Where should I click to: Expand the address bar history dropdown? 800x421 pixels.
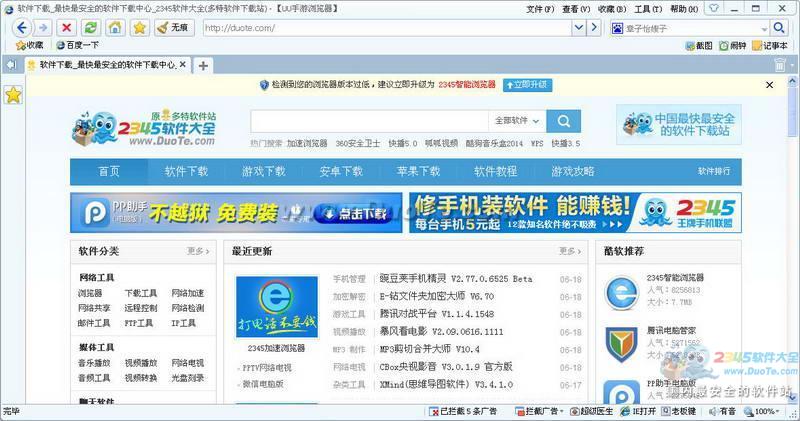[579, 28]
